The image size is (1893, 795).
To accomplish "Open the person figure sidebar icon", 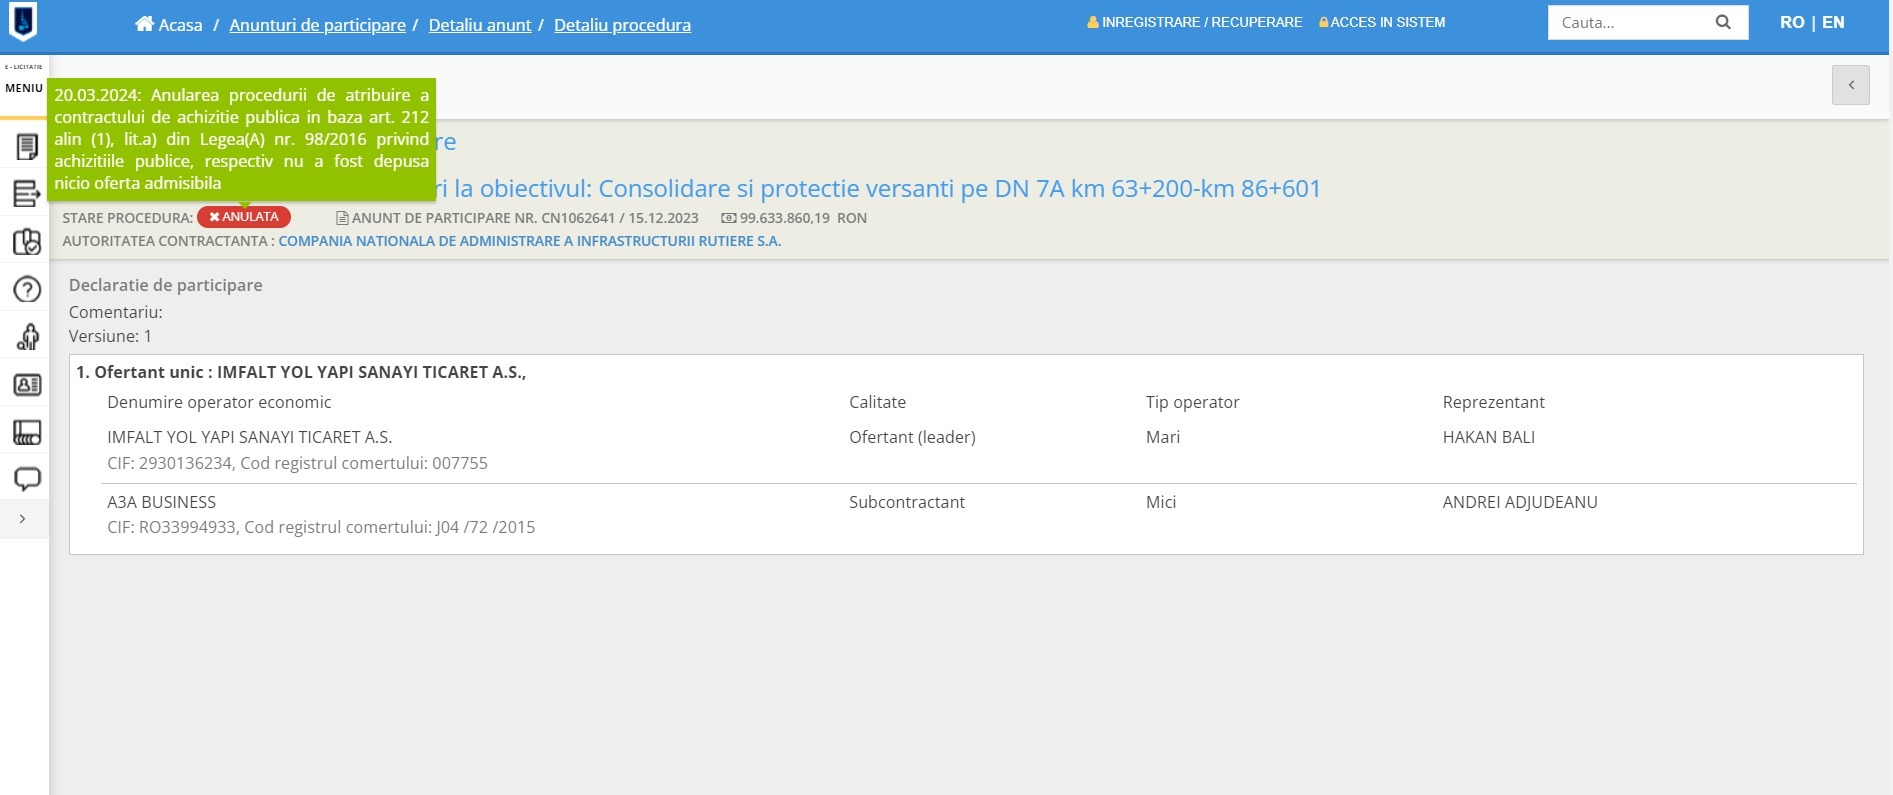I will pyautogui.click(x=28, y=337).
